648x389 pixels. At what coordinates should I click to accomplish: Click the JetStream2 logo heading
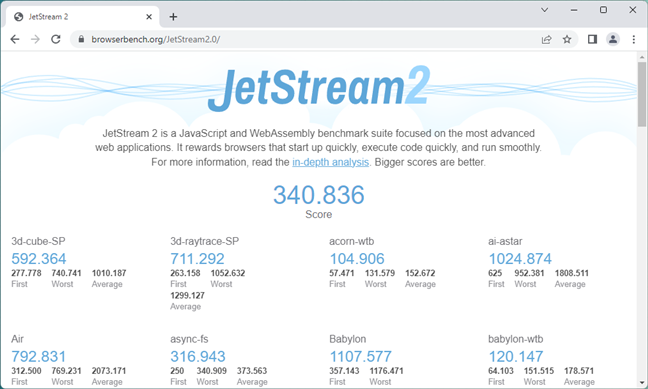click(x=319, y=88)
